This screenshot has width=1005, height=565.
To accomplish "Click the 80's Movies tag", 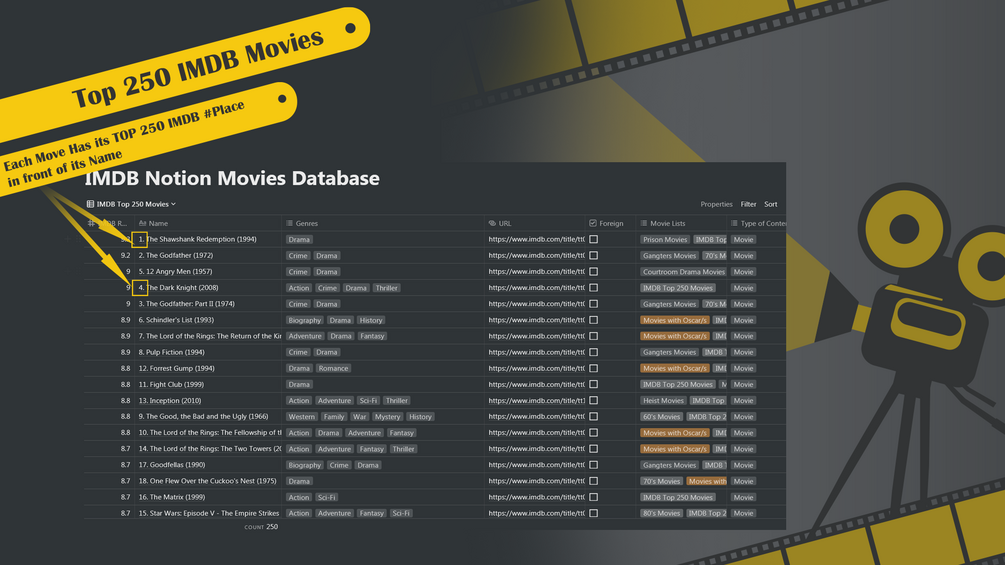I will (x=661, y=513).
